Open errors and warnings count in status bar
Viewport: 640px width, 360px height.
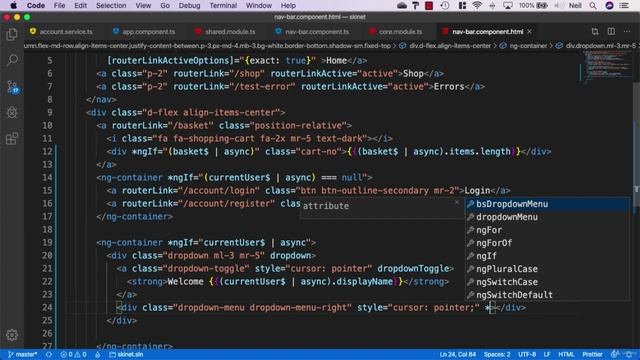[73, 354]
